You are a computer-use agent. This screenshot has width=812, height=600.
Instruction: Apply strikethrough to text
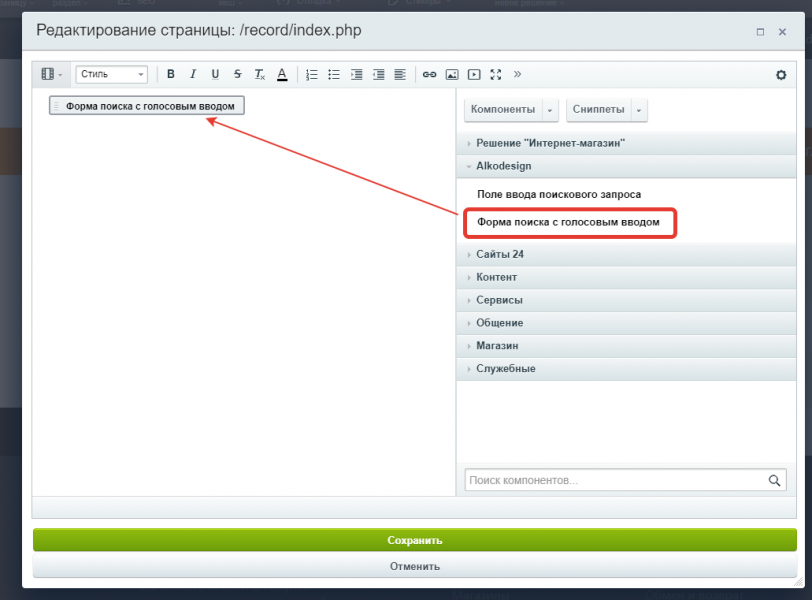click(x=237, y=74)
